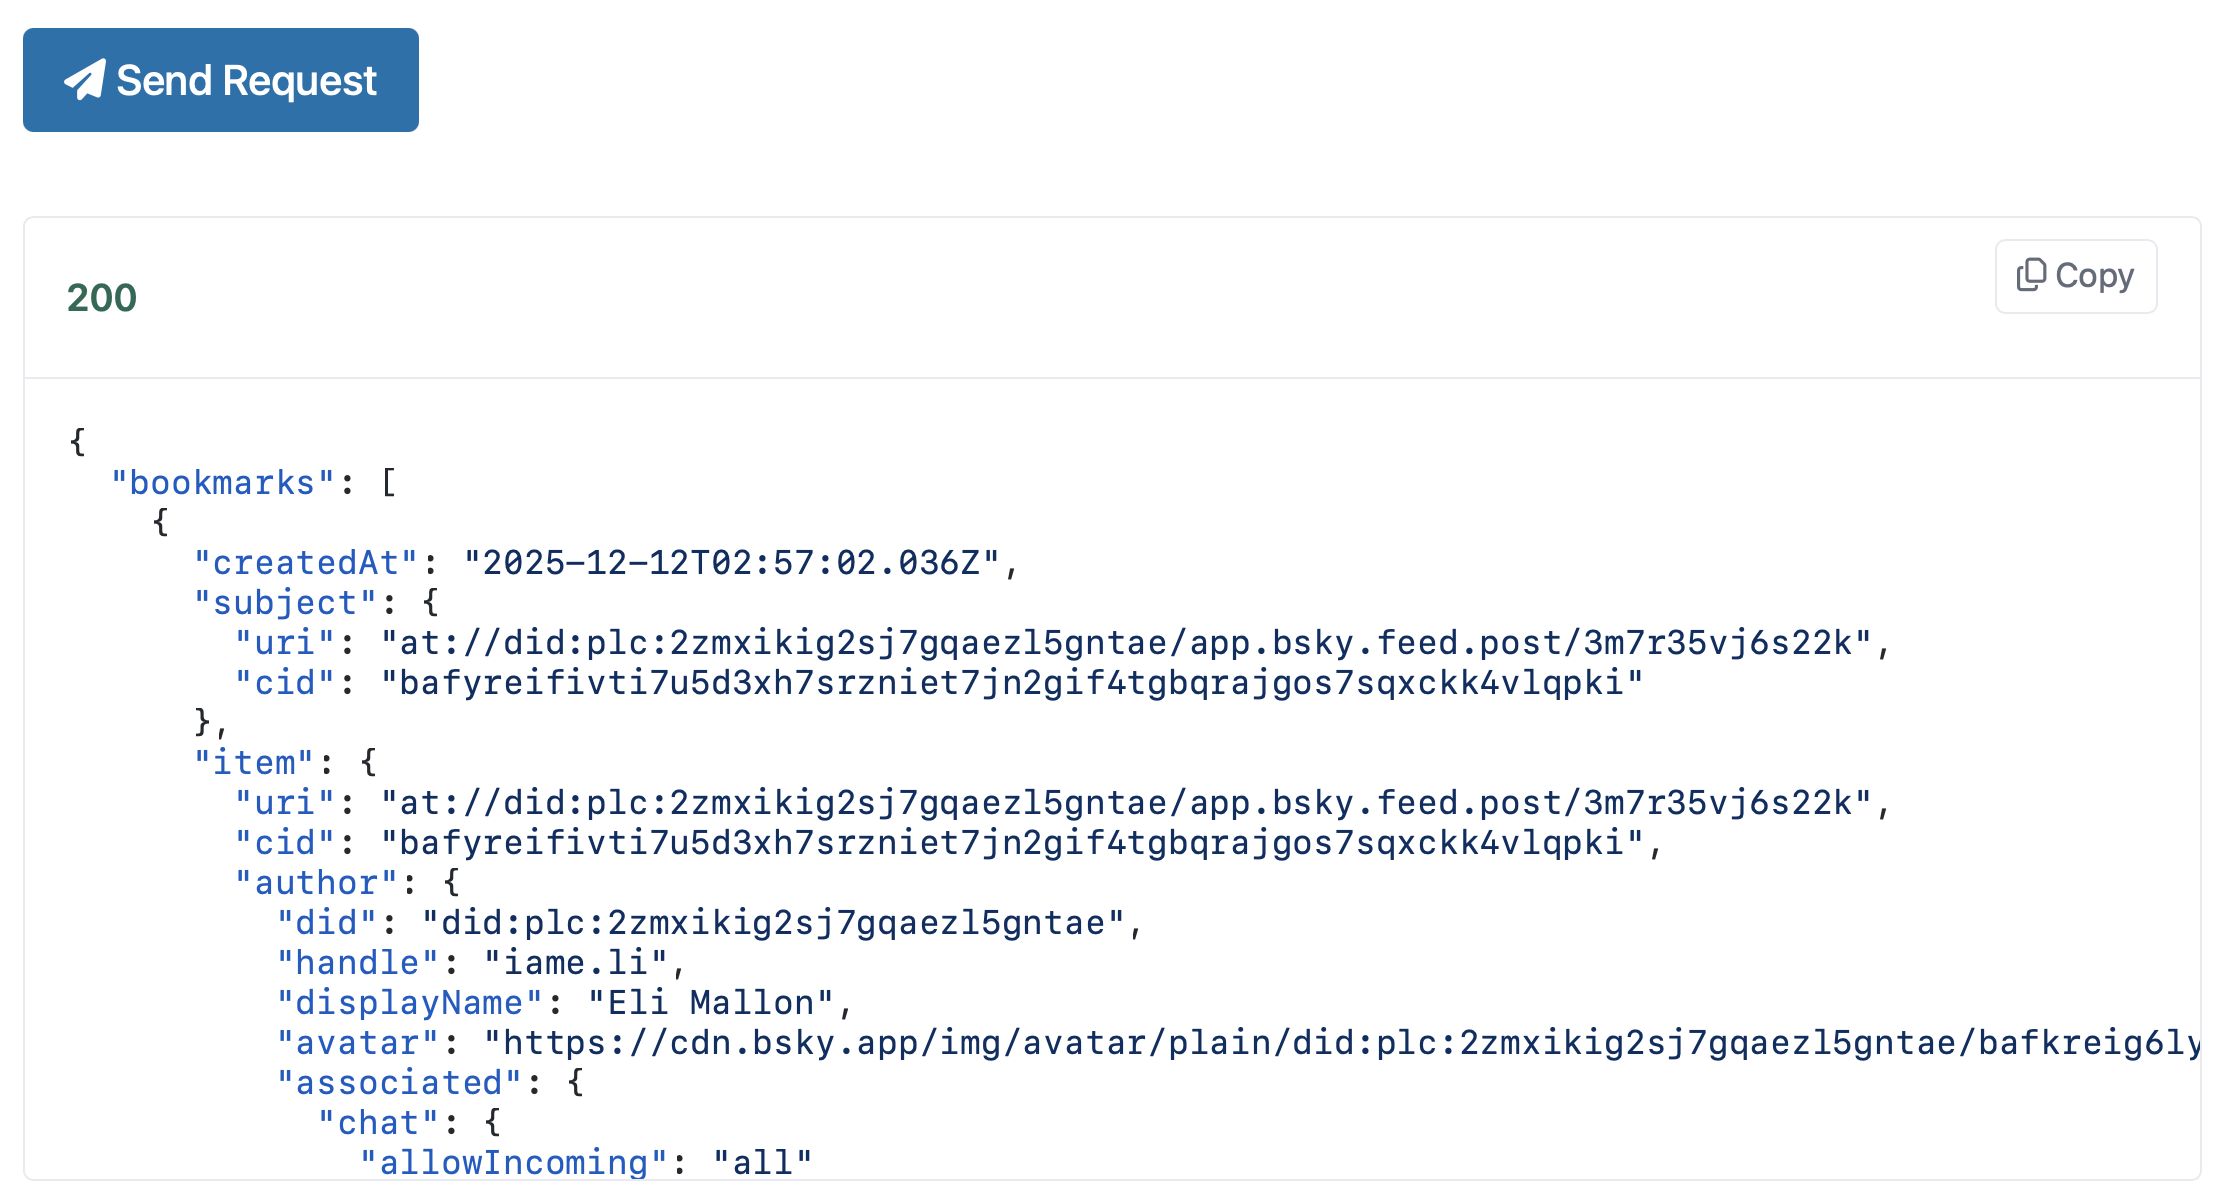Click the uri value under item
The width and height of the screenshot is (2230, 1200).
(1126, 803)
